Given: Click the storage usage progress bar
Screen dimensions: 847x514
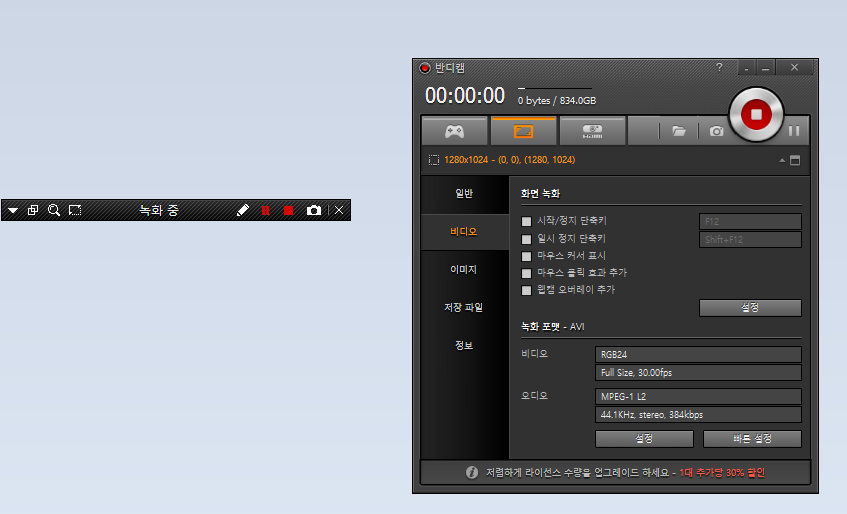Looking at the screenshot, I should (555, 88).
